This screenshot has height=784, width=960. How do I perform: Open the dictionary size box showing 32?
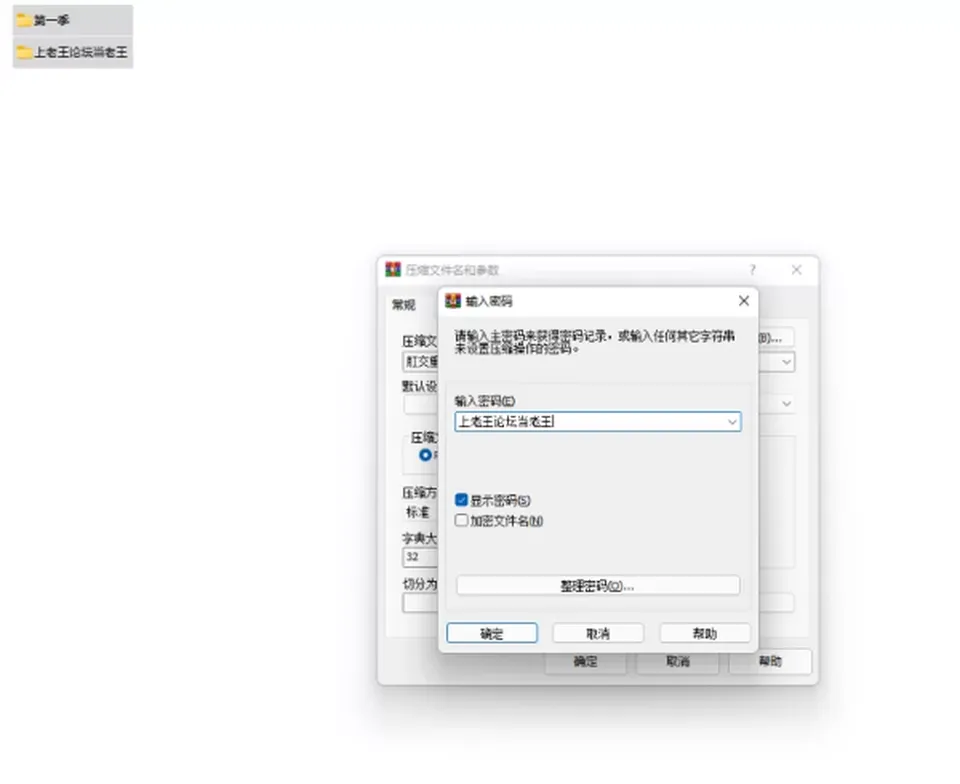[420, 557]
